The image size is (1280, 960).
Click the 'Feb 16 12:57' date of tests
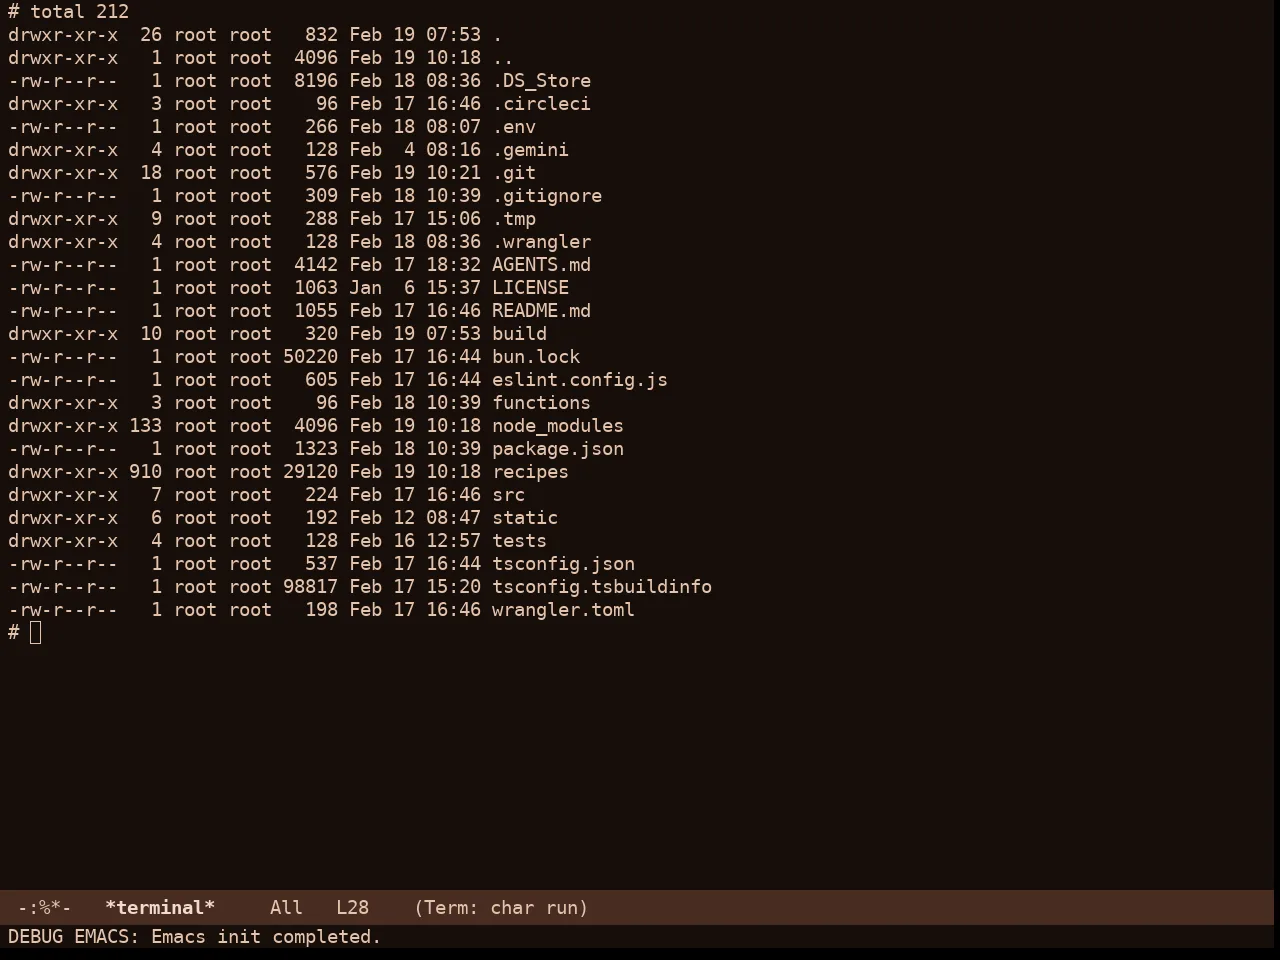coord(415,541)
